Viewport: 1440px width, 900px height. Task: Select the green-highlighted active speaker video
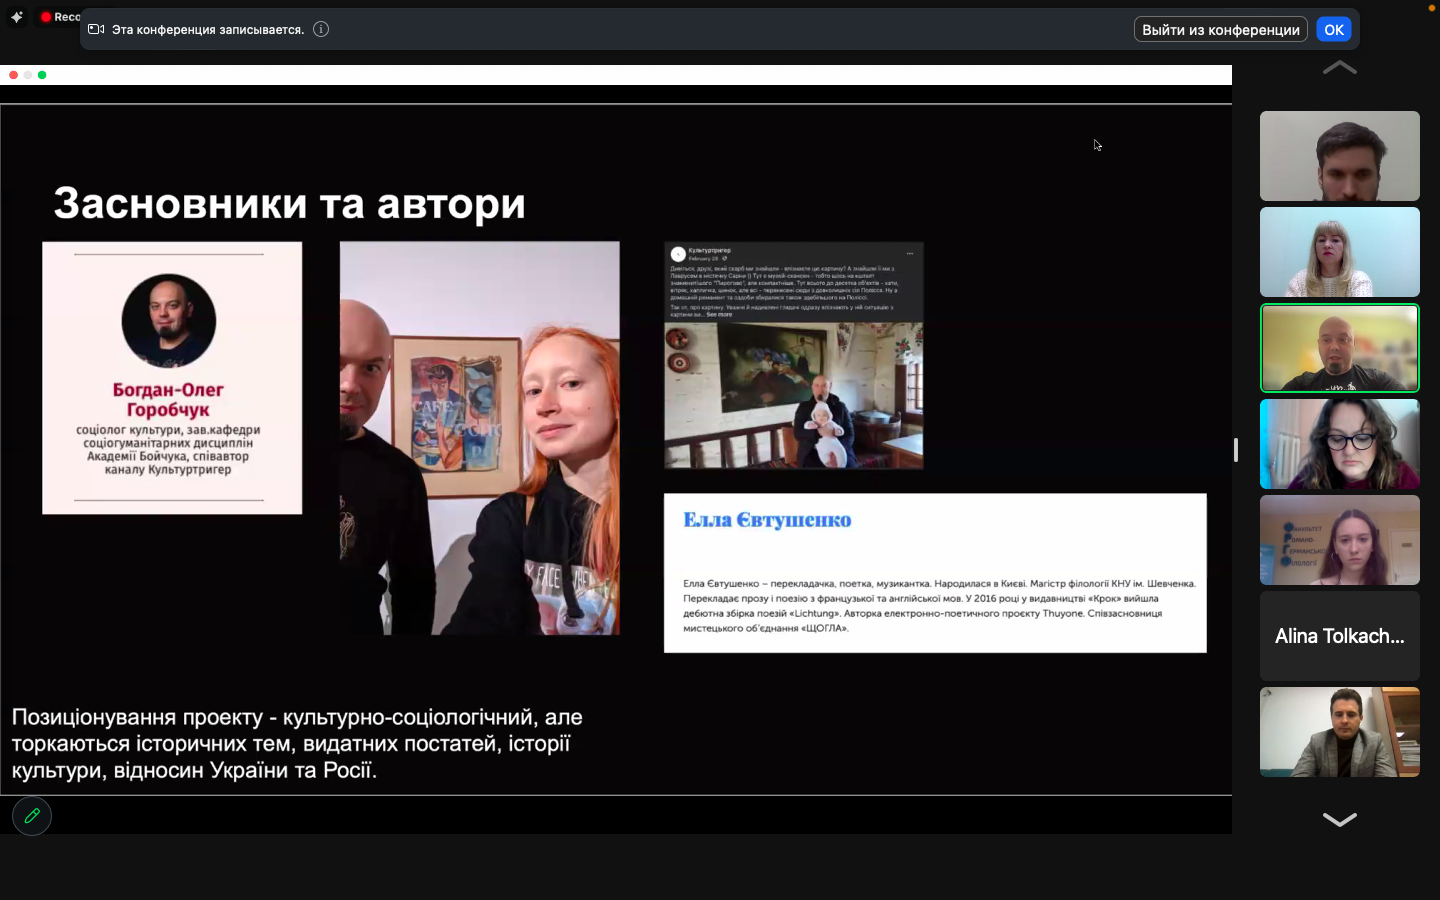click(x=1339, y=348)
